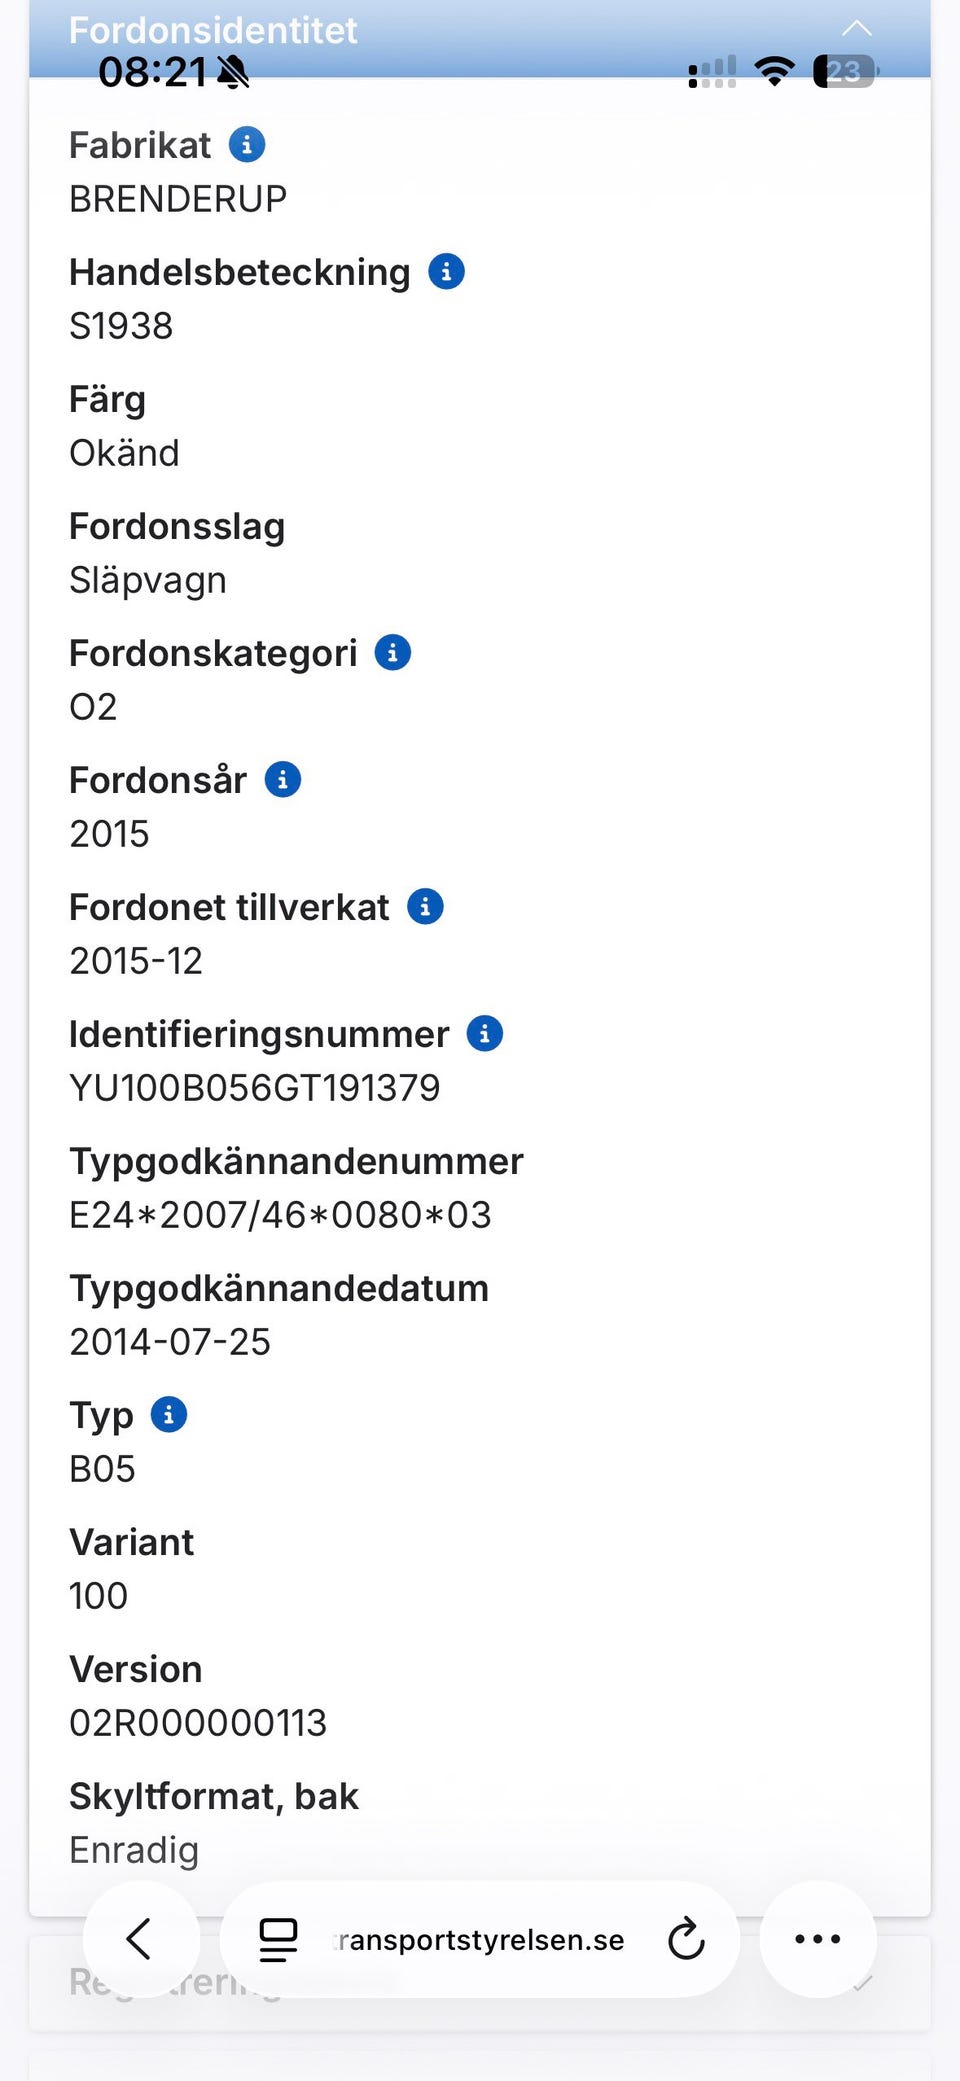Screen dimensions: 960x2081
Task: Tap info icon next to Fordonet tillverkat
Action: pos(425,907)
